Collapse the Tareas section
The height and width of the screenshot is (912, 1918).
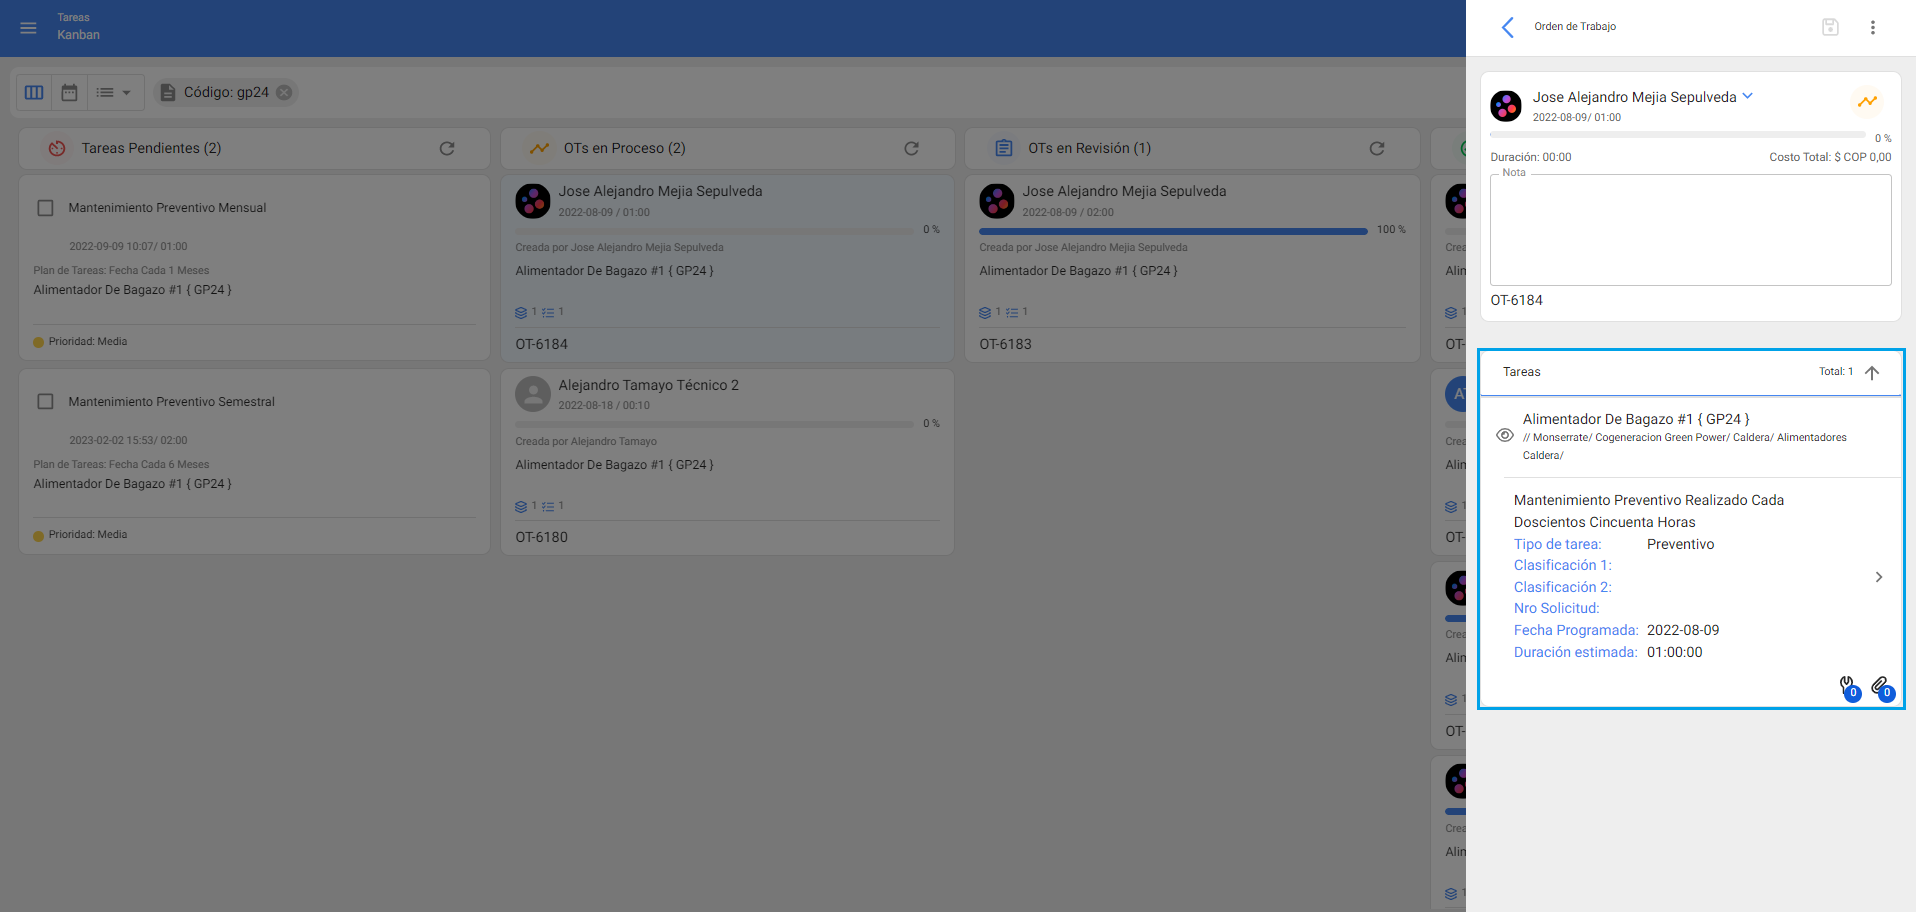pos(1872,372)
